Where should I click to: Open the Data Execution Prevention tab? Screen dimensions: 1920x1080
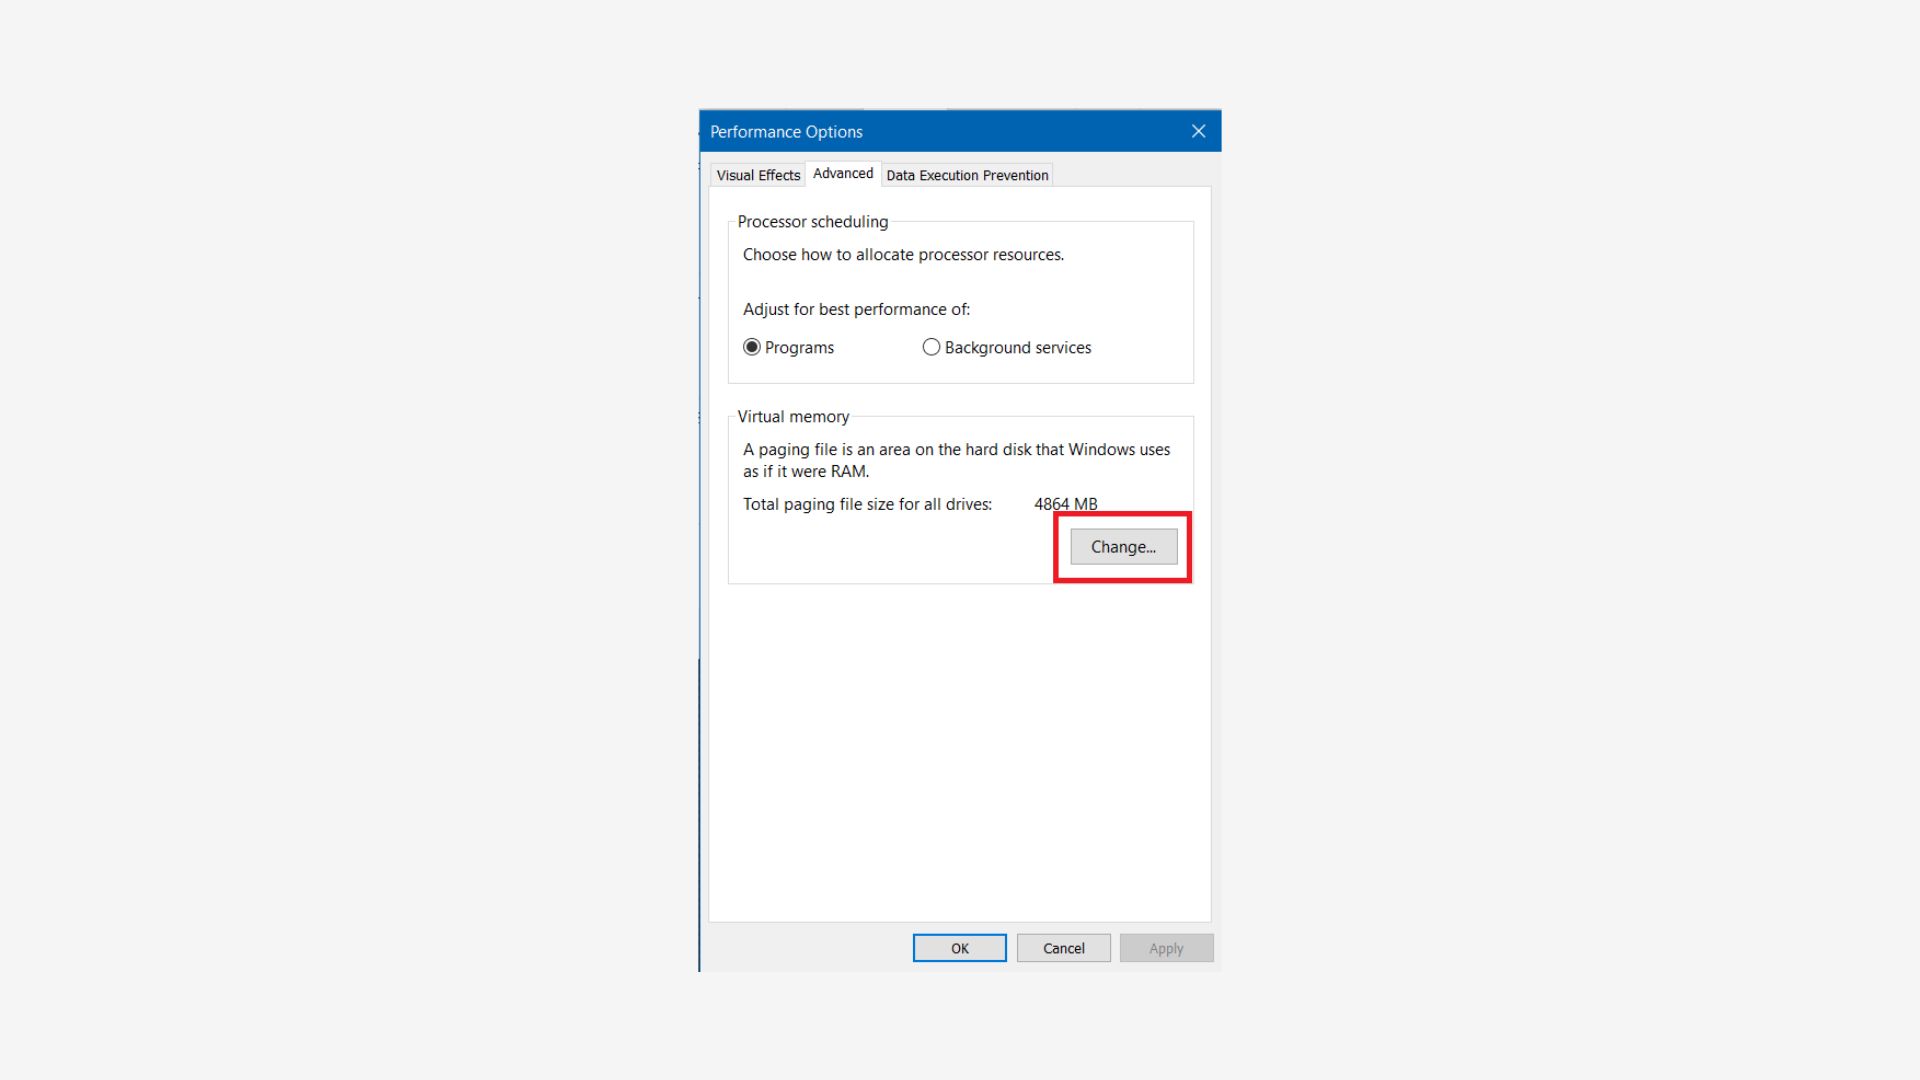966,175
